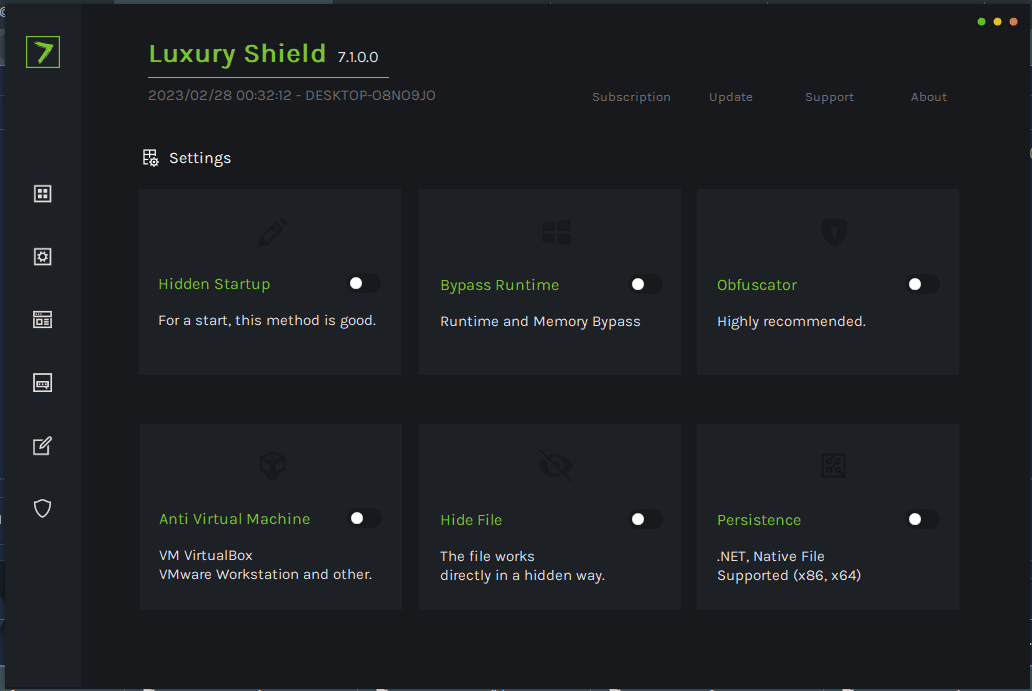The image size is (1032, 691).
Task: Click the green window control dot
Action: coord(981,22)
